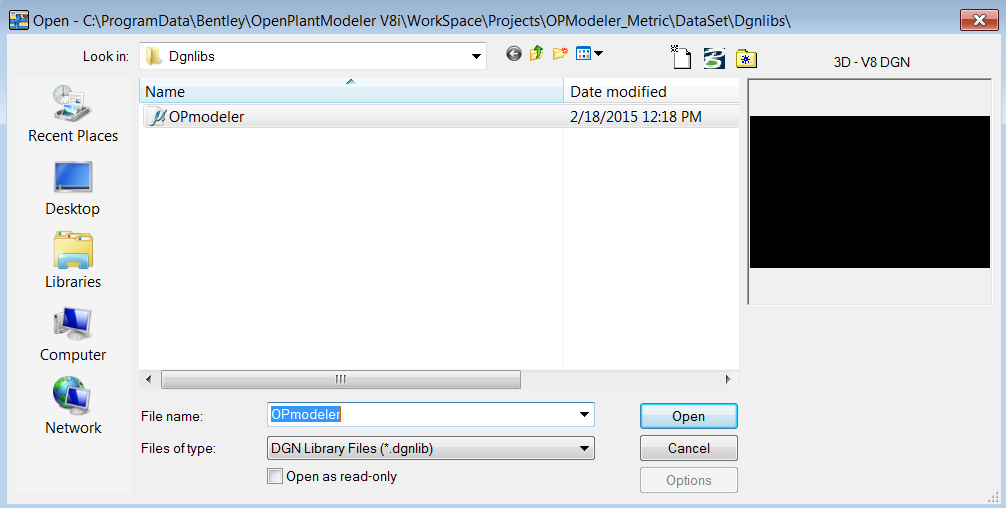Go back to the last folder visited
Screen dimensions: 1006x508
pyautogui.click(x=513, y=54)
